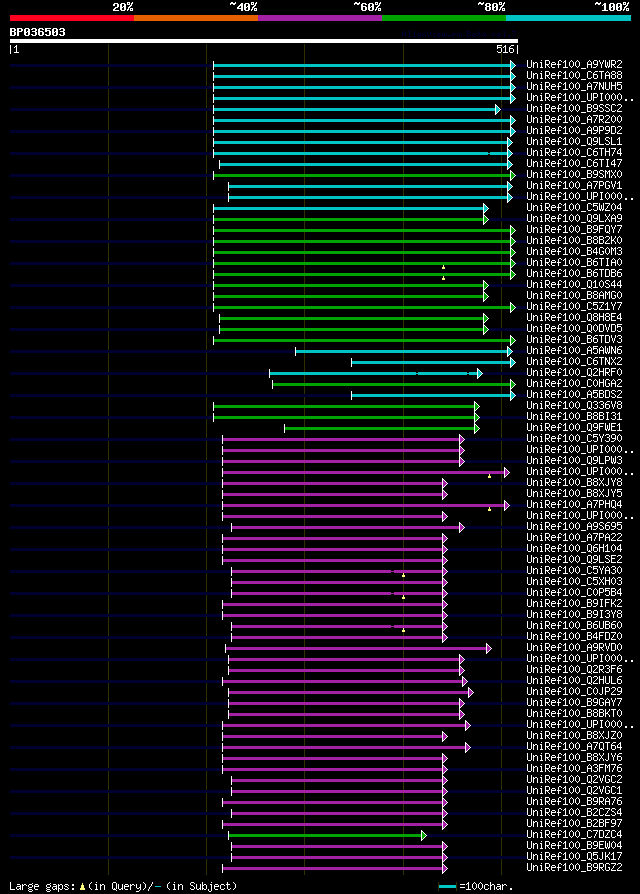Select the UniRef100_C0HGA2 hit label

coord(574,384)
